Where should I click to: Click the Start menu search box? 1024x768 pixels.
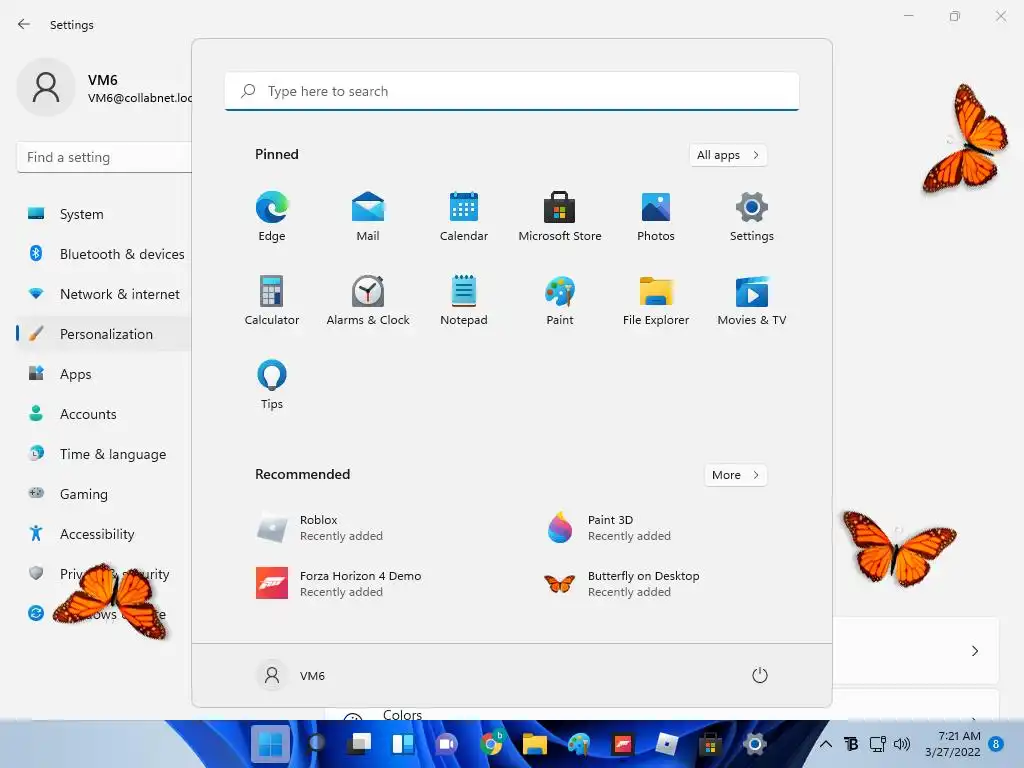coord(512,91)
